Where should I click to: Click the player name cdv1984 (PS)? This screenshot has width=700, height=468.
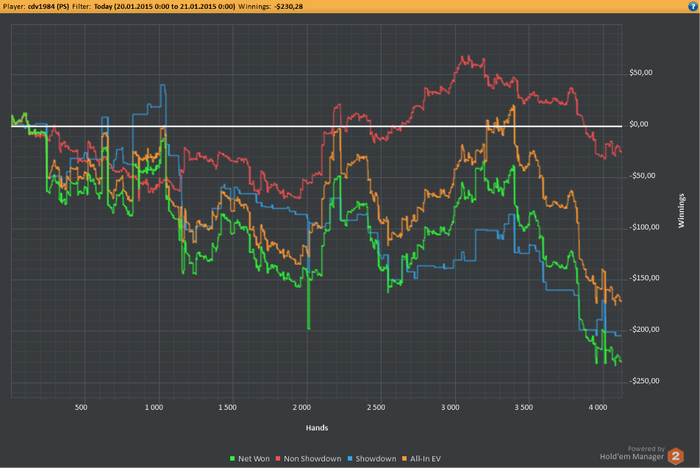(48, 6)
